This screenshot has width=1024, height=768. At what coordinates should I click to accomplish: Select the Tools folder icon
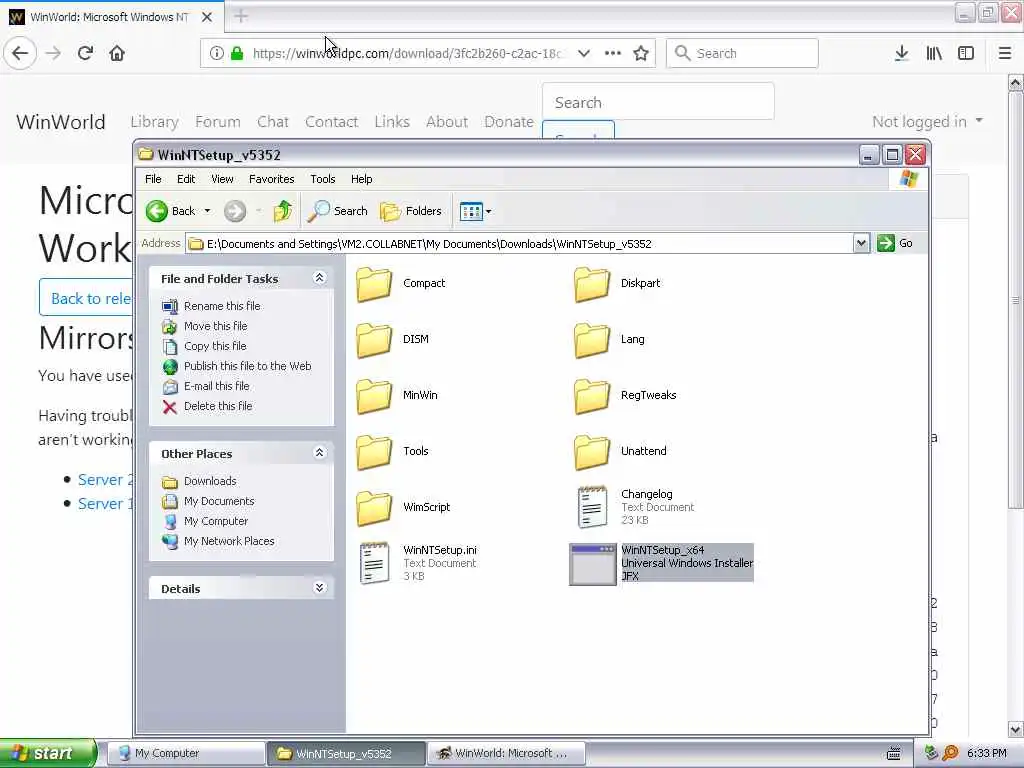tap(374, 452)
